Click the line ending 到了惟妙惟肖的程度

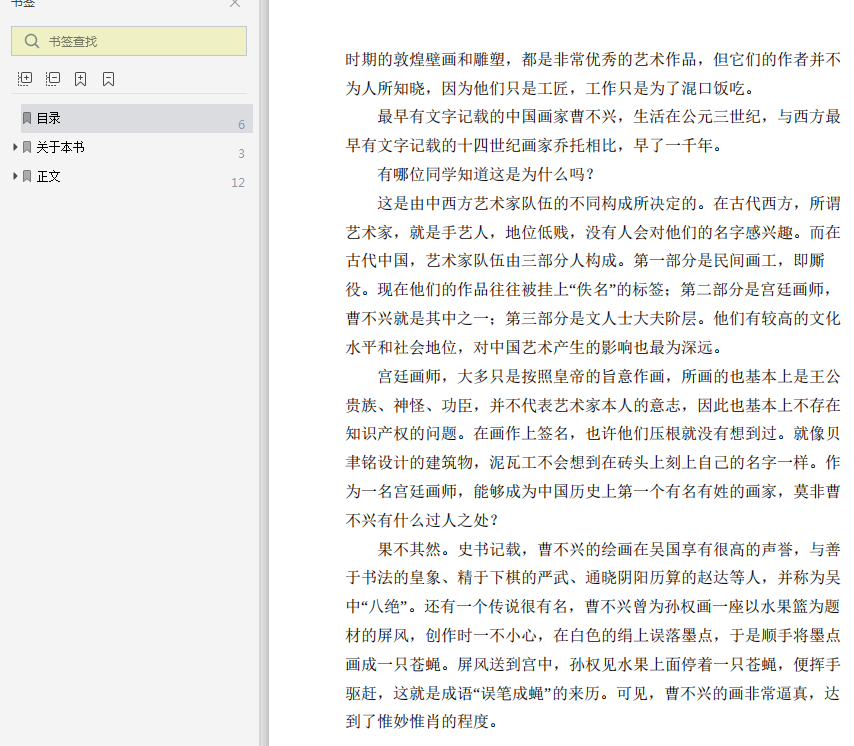pos(422,721)
